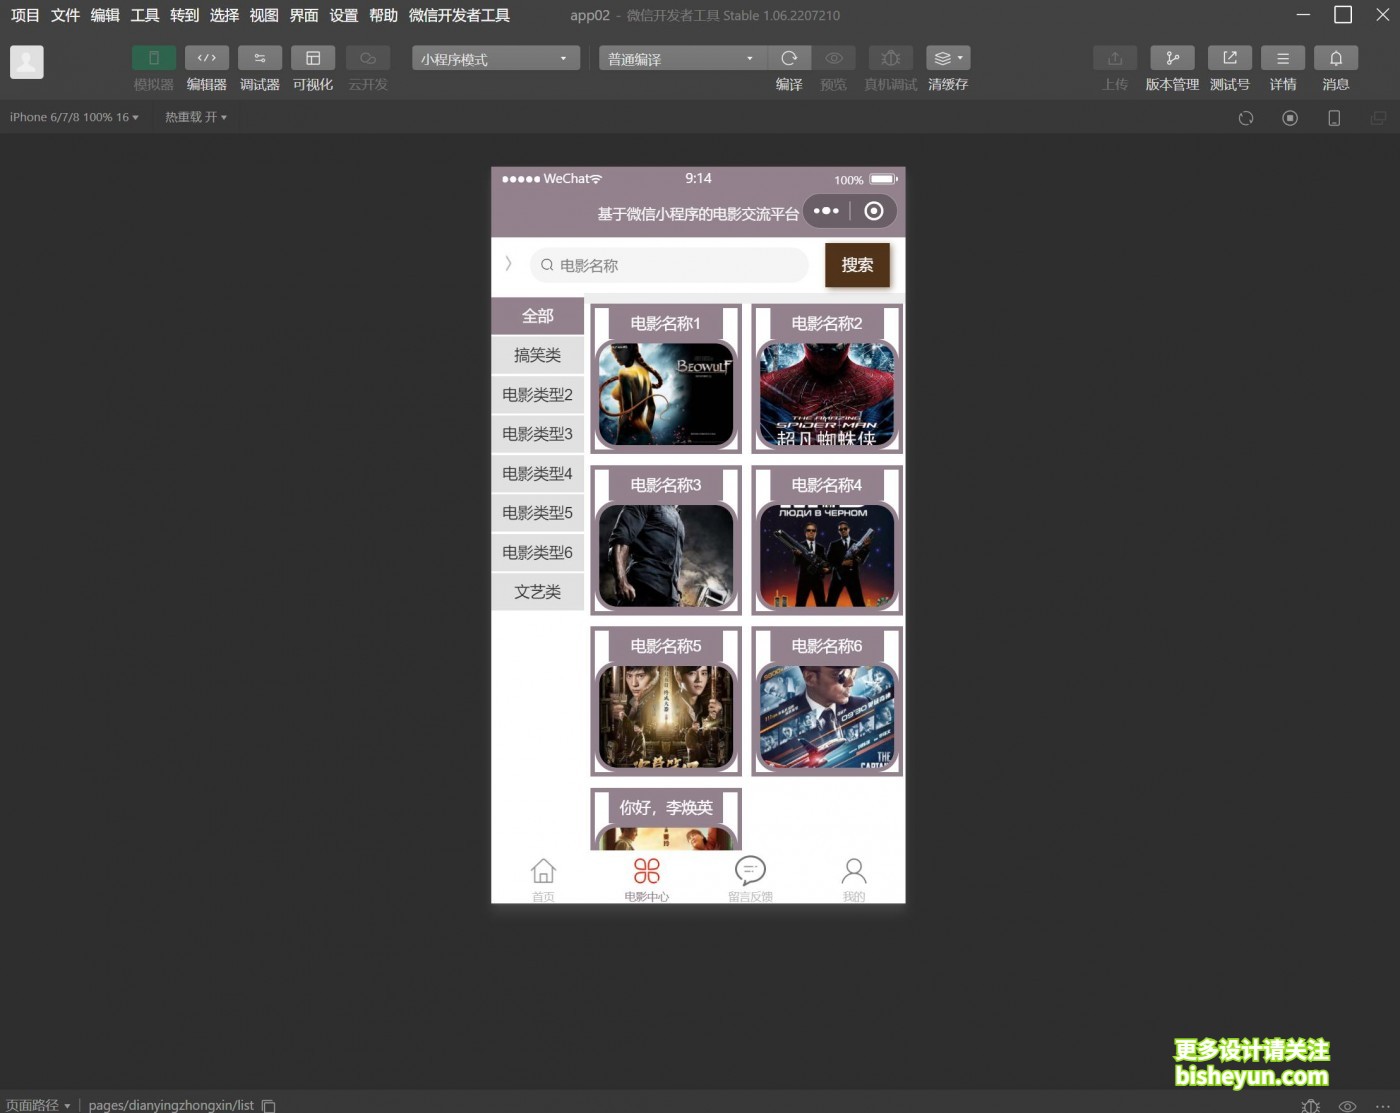This screenshot has width=1400, height=1113.
Task: Click the preview (预览) eye icon
Action: click(x=834, y=58)
